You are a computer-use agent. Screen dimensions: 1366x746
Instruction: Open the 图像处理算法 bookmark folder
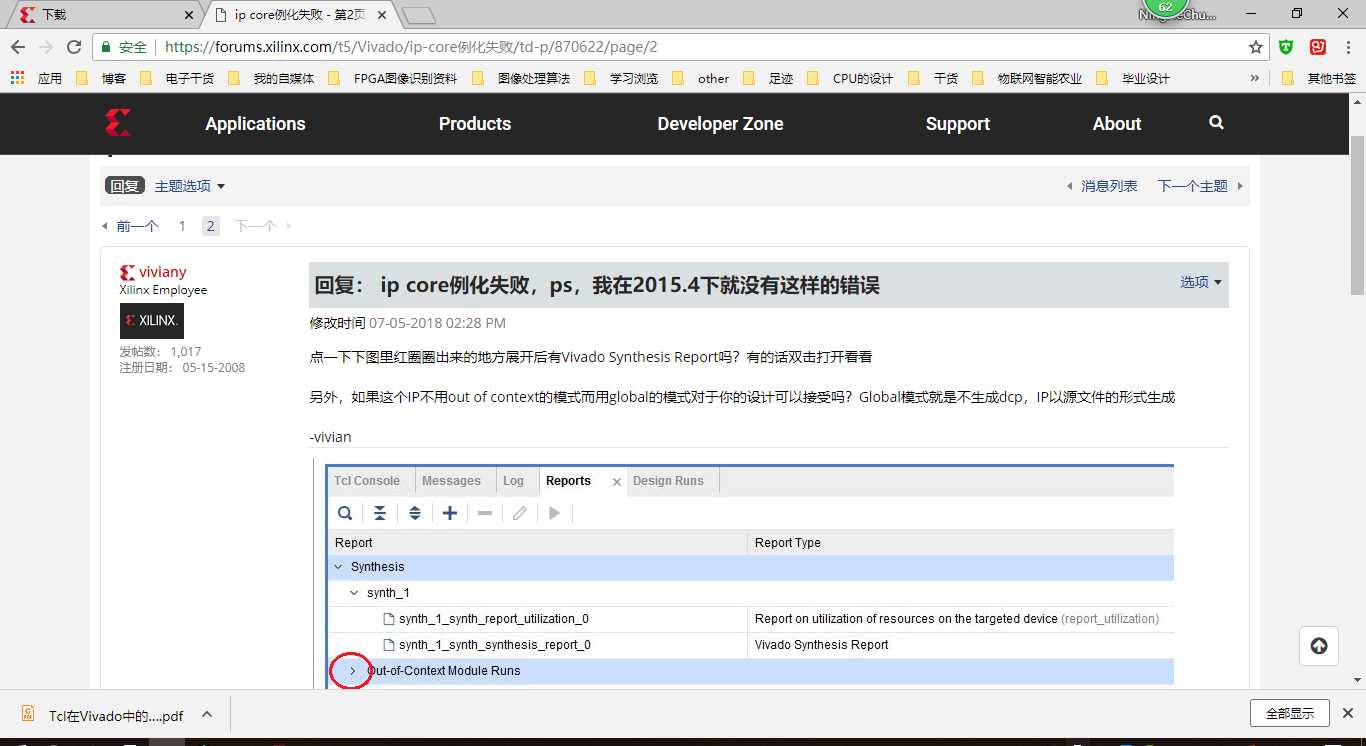point(521,78)
